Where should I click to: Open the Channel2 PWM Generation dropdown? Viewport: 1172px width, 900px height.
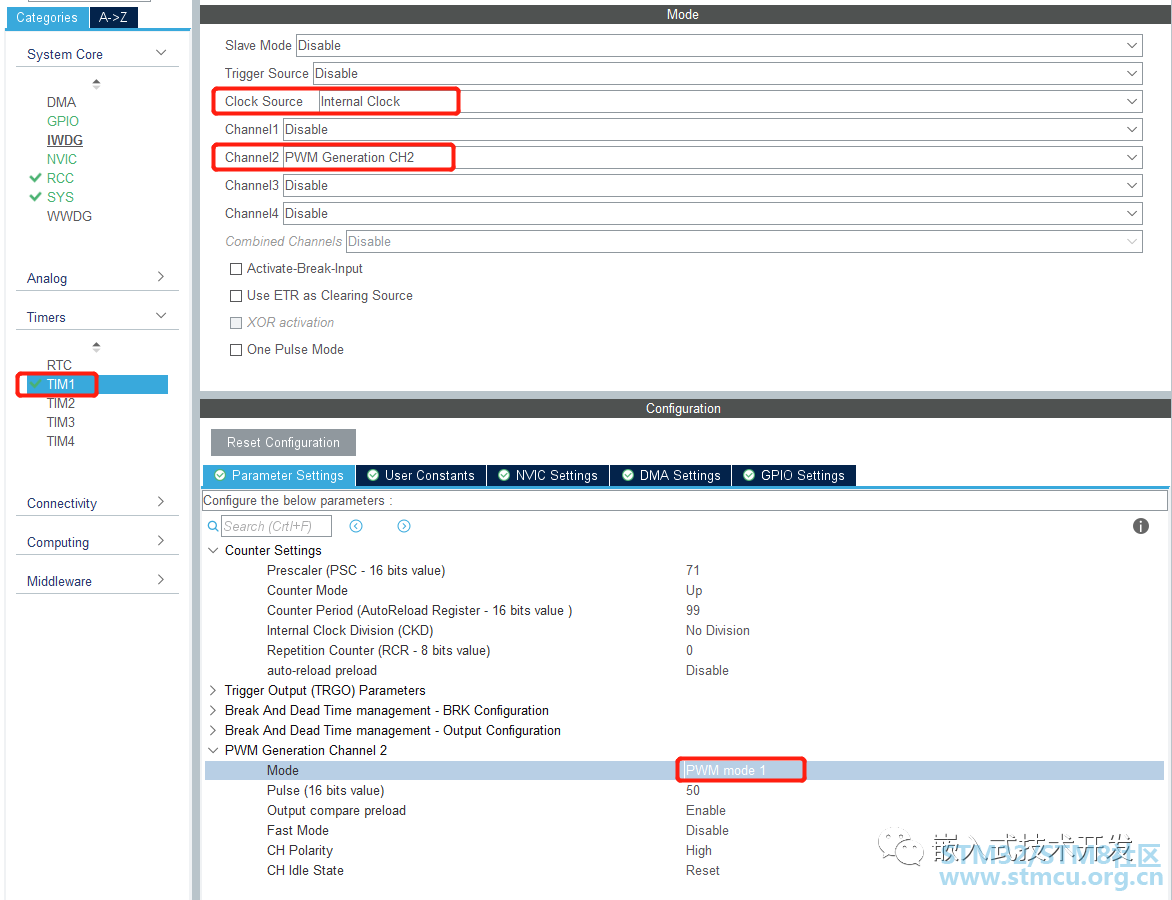[712, 157]
